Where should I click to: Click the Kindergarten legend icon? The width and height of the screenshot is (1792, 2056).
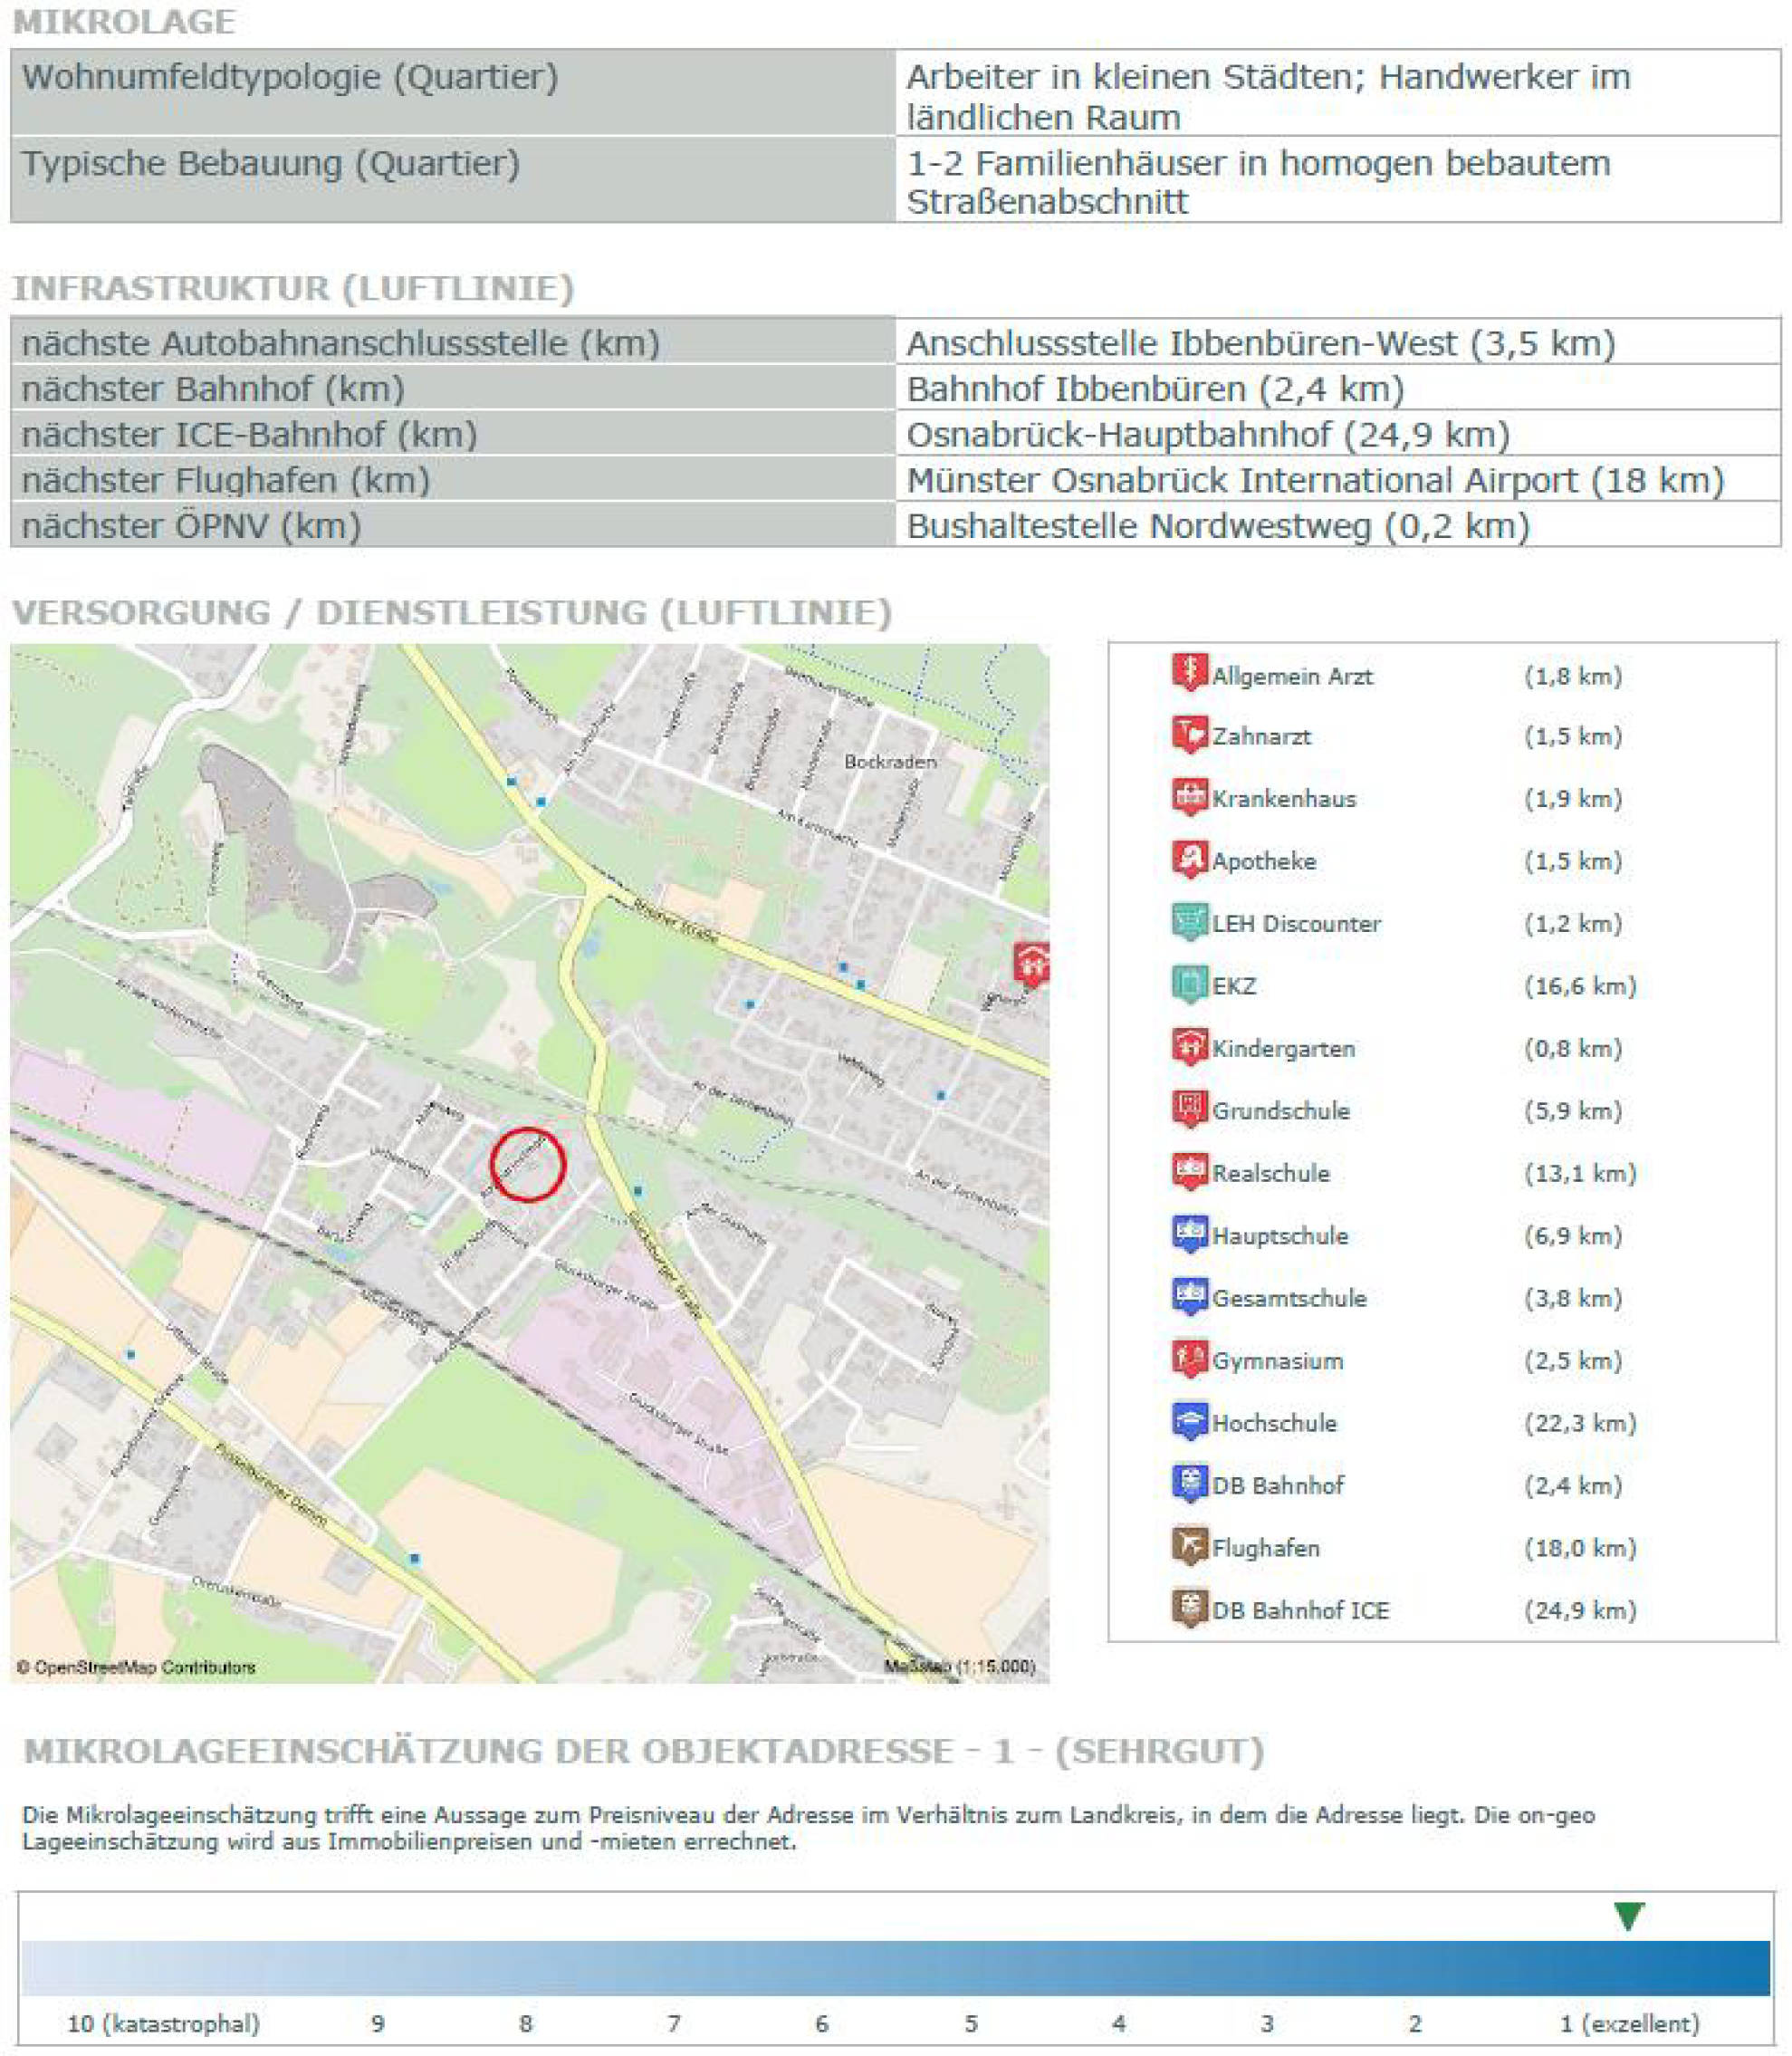pyautogui.click(x=1189, y=1047)
